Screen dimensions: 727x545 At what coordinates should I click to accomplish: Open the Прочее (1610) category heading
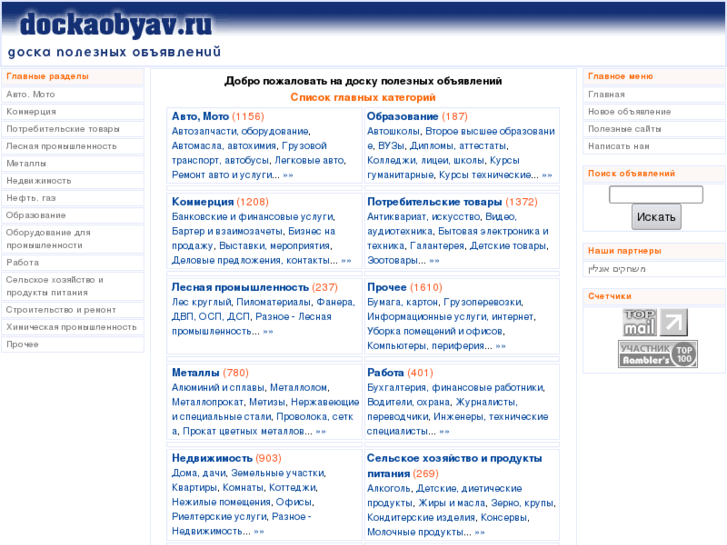387,287
